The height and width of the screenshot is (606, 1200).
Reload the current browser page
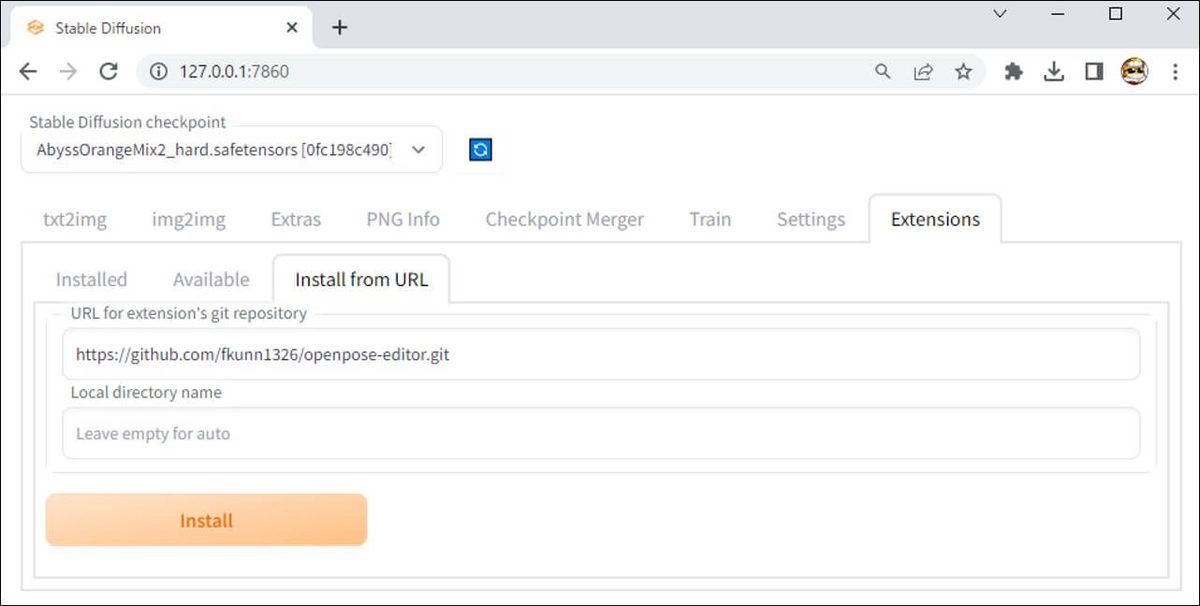click(109, 71)
